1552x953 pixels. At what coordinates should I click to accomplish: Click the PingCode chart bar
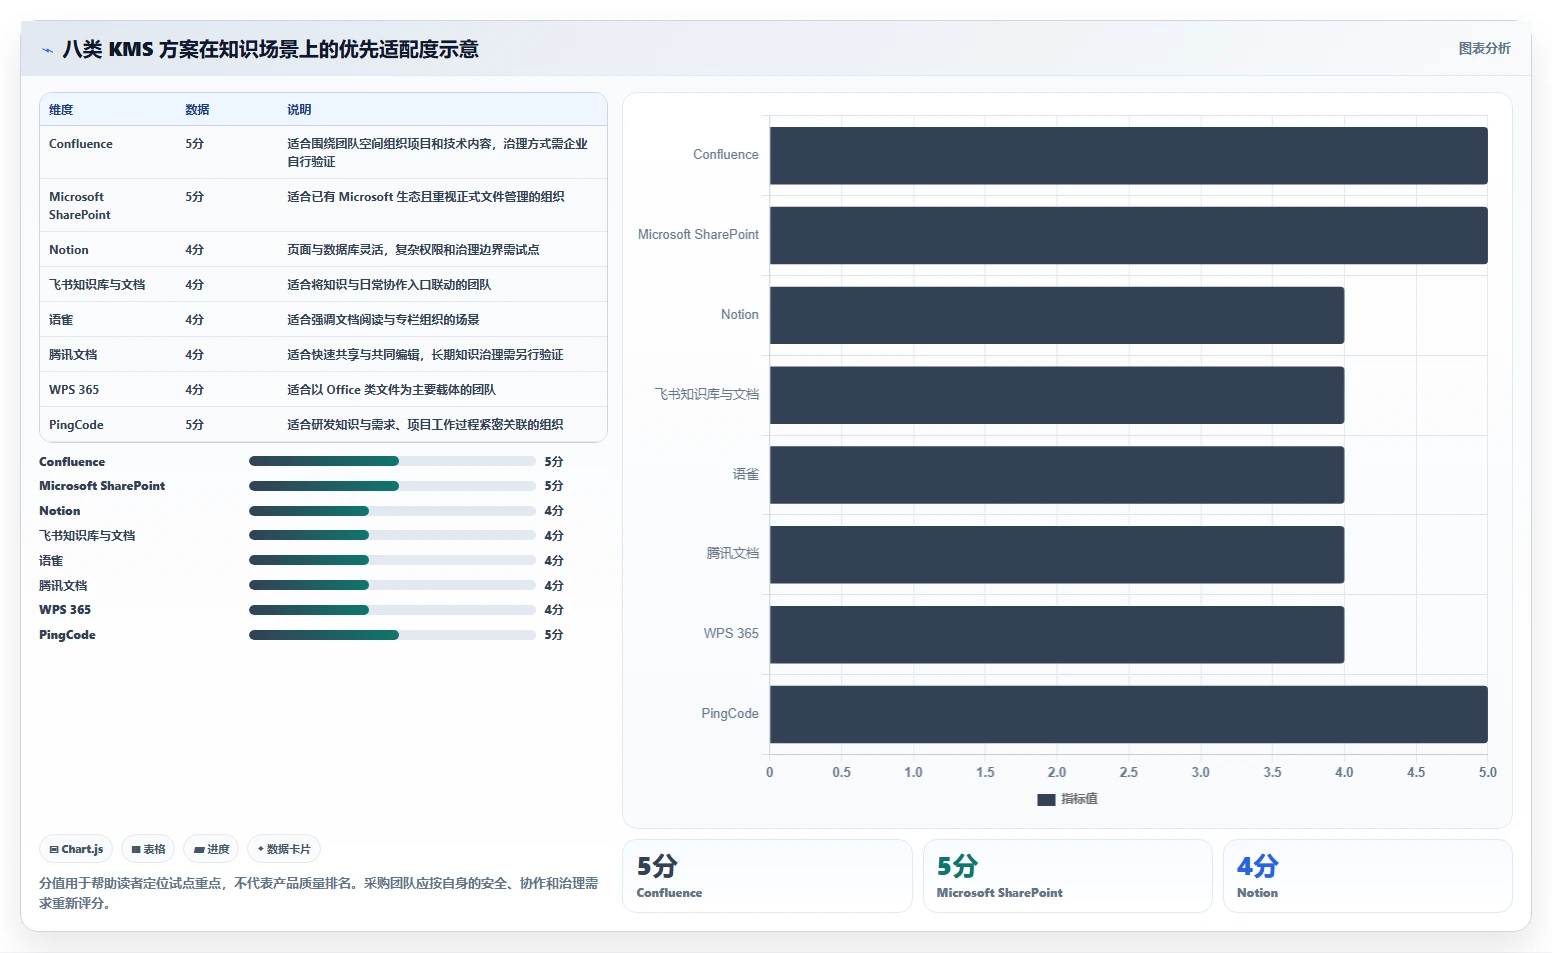1128,714
